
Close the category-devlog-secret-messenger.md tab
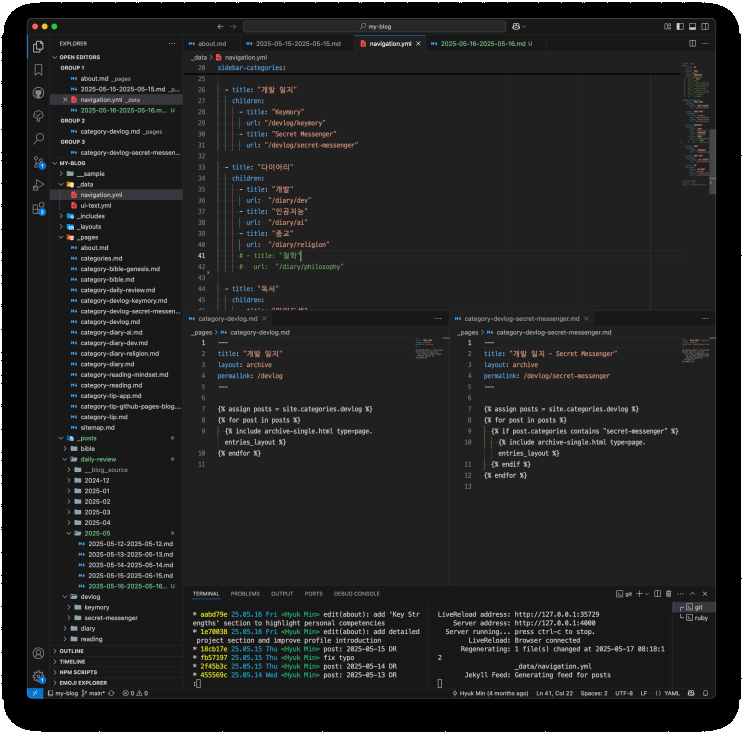(586, 319)
